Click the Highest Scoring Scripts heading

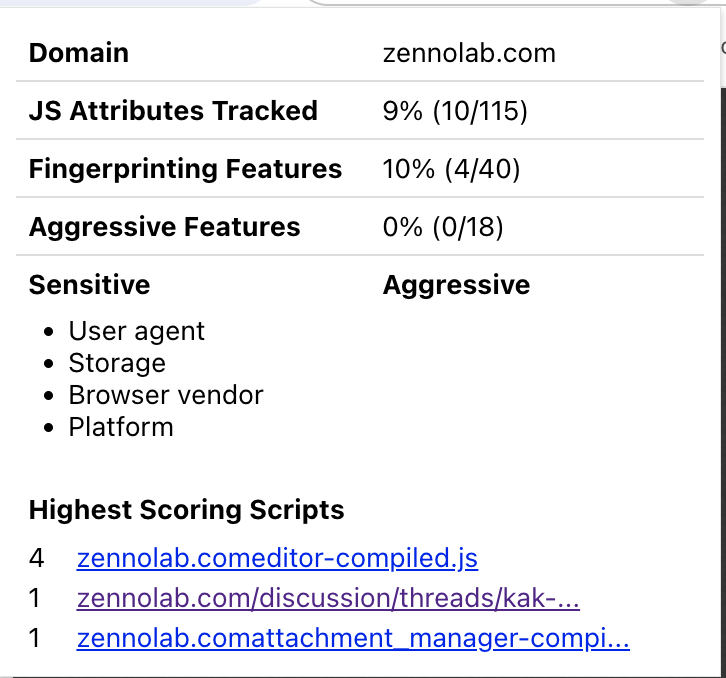click(x=186, y=510)
